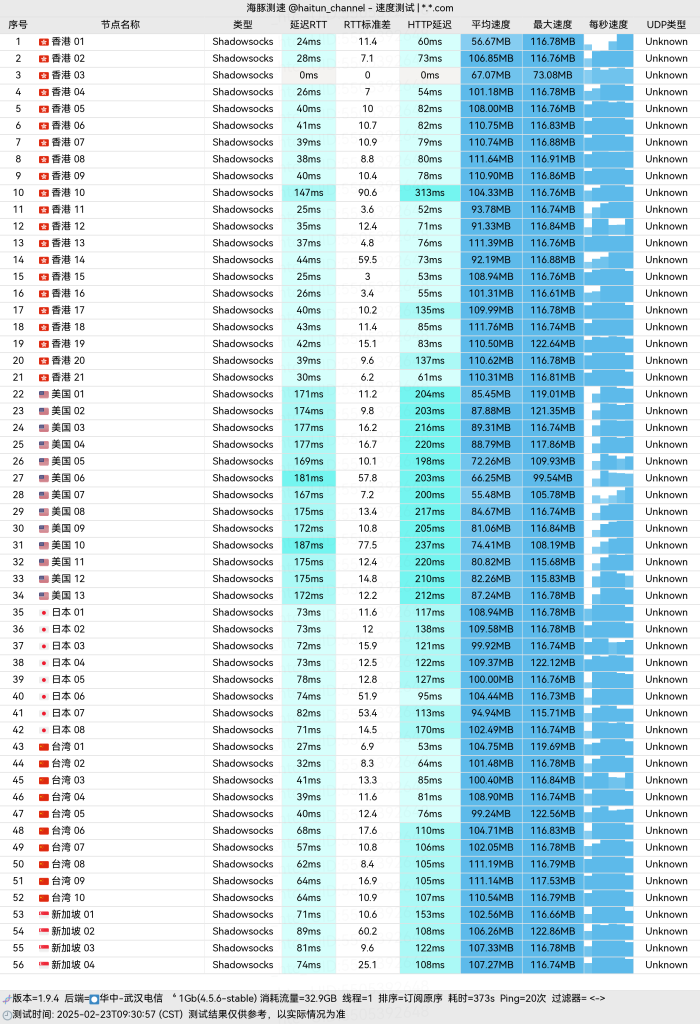700x1024 pixels.
Task: Select the per-second speed chart for 香港 12
Action: click(x=609, y=227)
